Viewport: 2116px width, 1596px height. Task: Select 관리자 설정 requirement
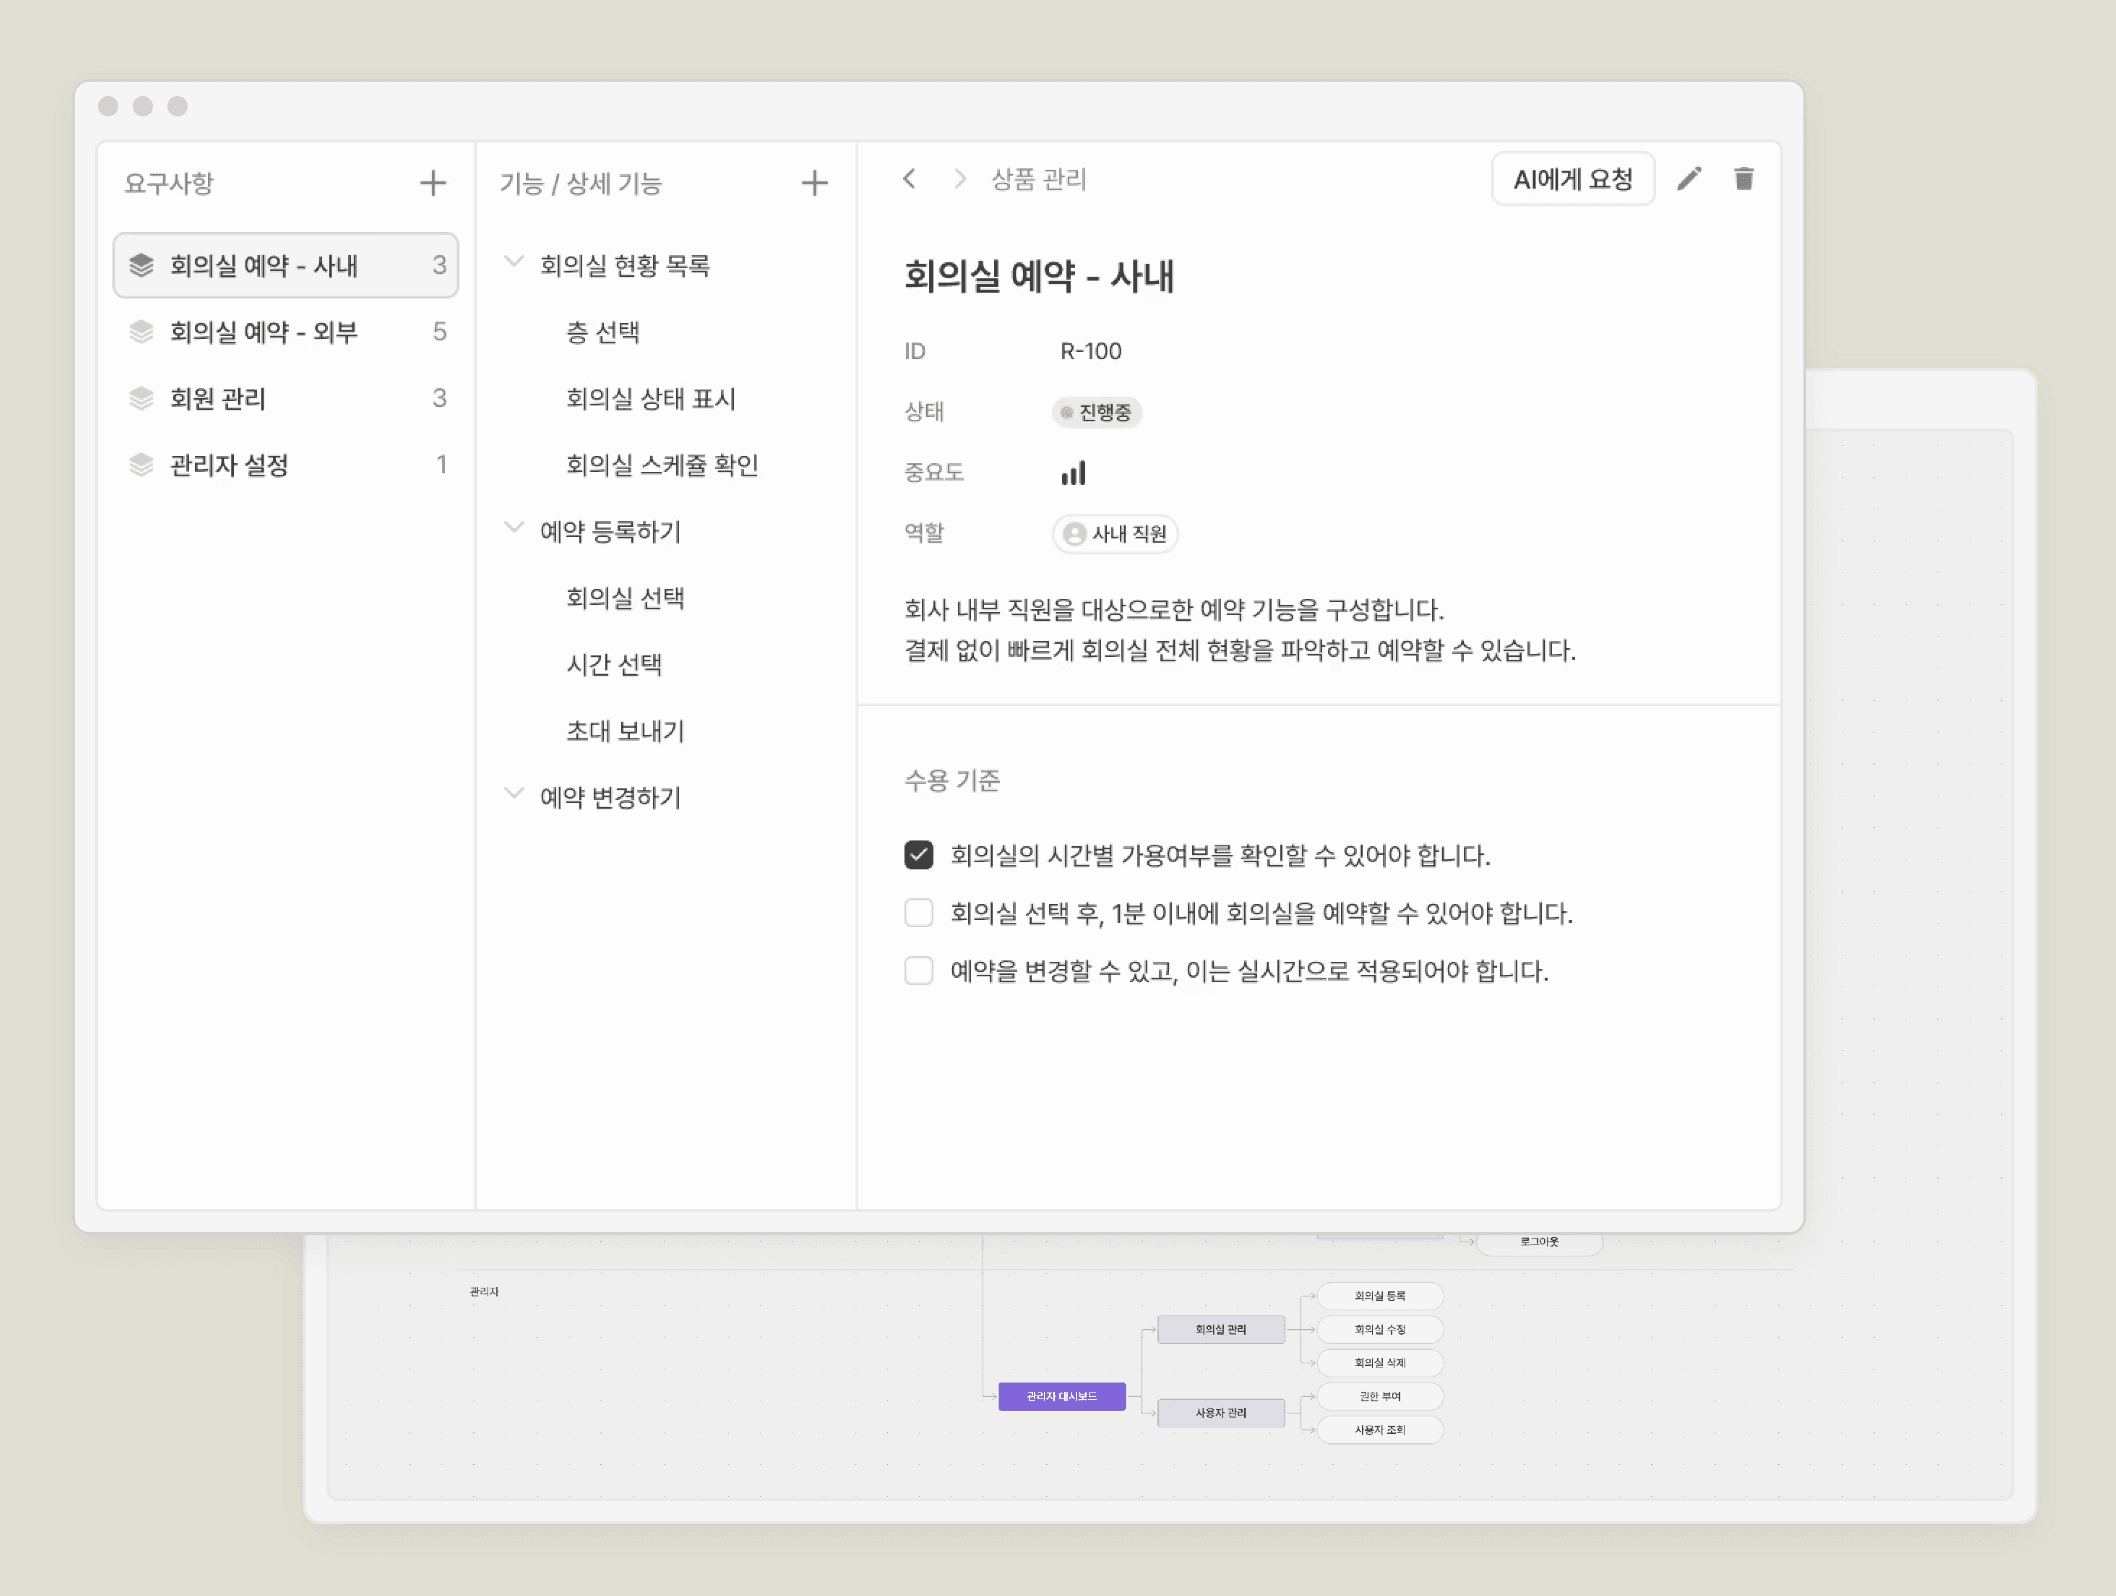click(x=229, y=465)
